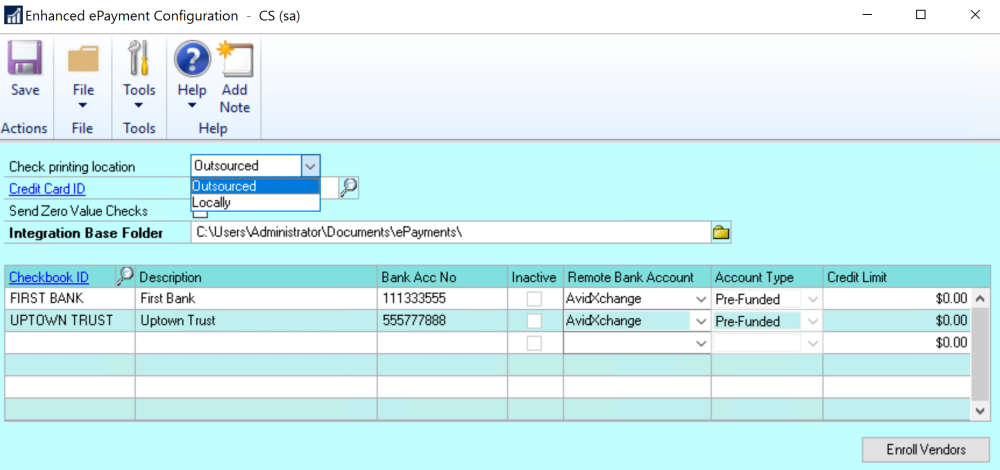
Task: Click bank account number 555777888
Action: [414, 321]
